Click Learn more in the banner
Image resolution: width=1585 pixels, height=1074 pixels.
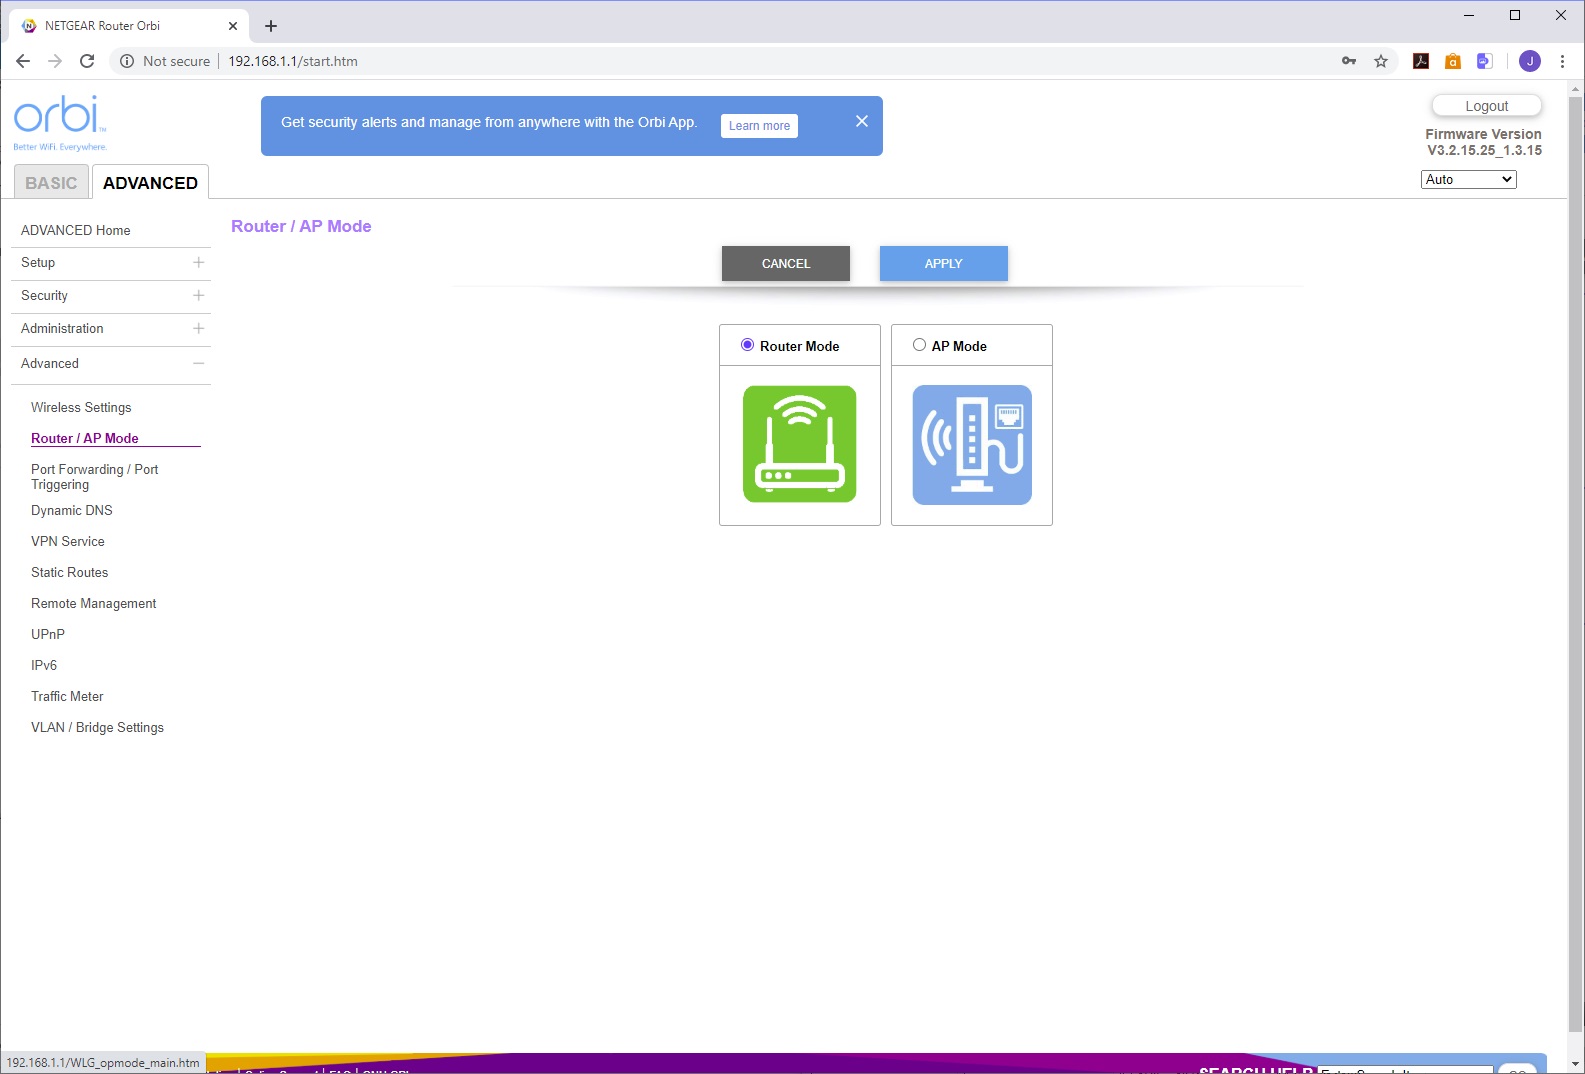pyautogui.click(x=759, y=126)
